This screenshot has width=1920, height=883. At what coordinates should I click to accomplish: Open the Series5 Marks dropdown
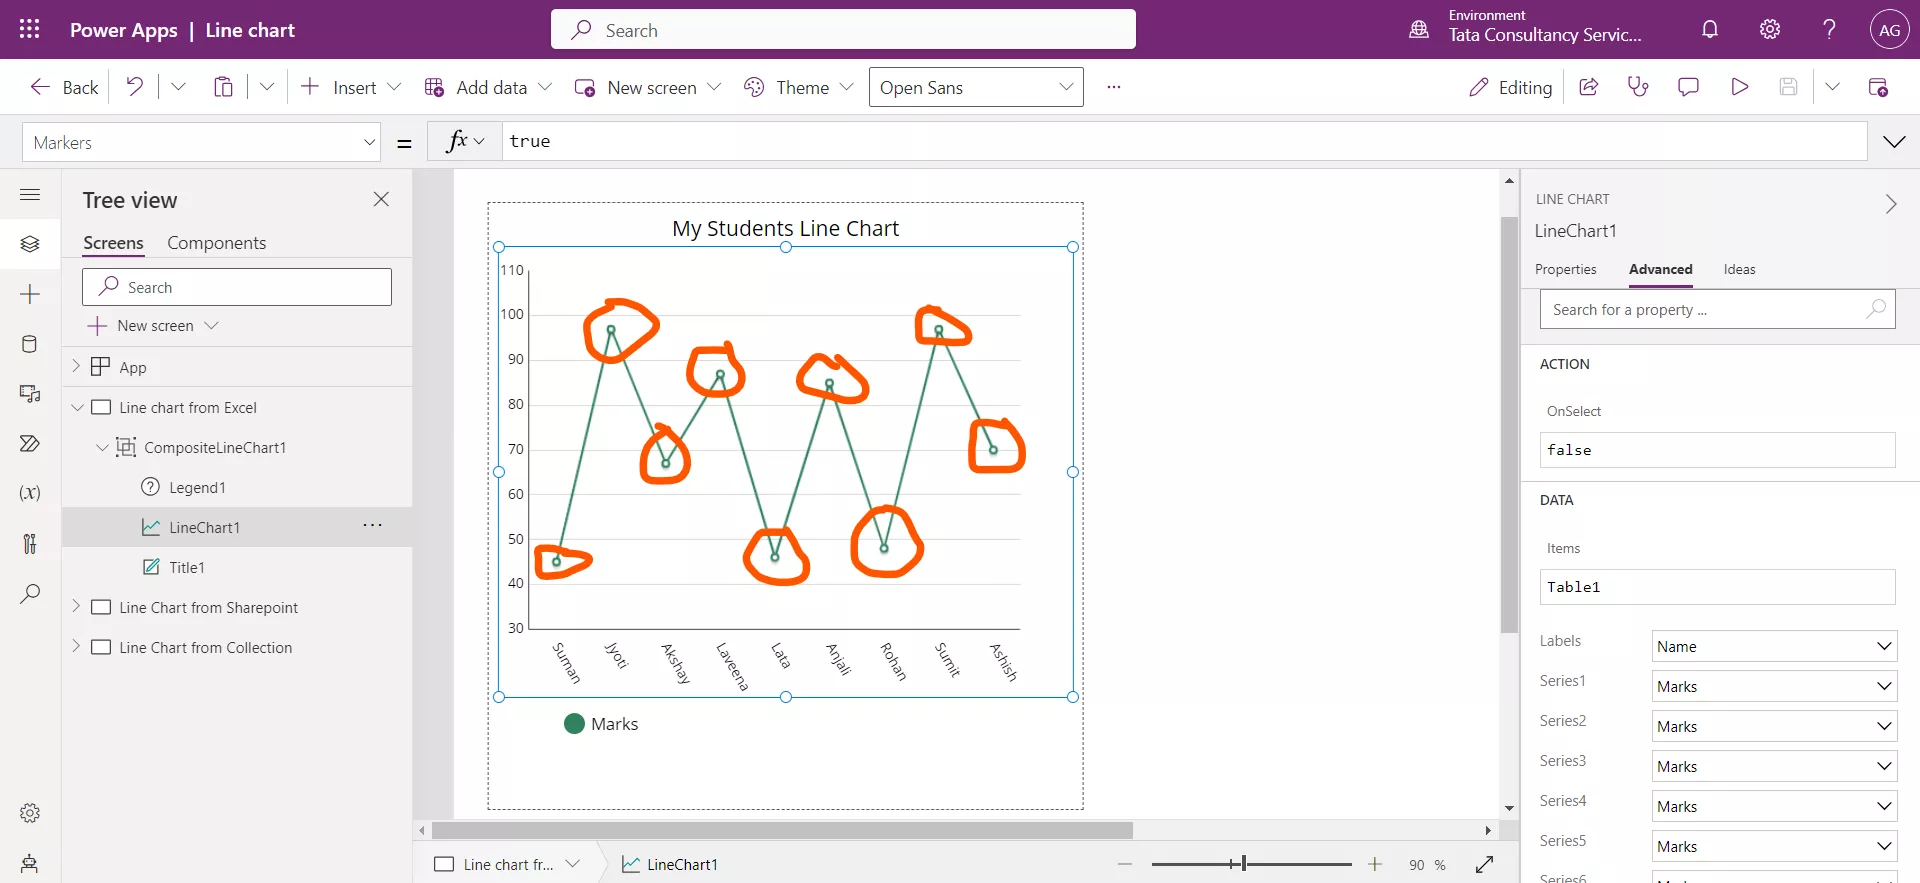pos(1774,846)
